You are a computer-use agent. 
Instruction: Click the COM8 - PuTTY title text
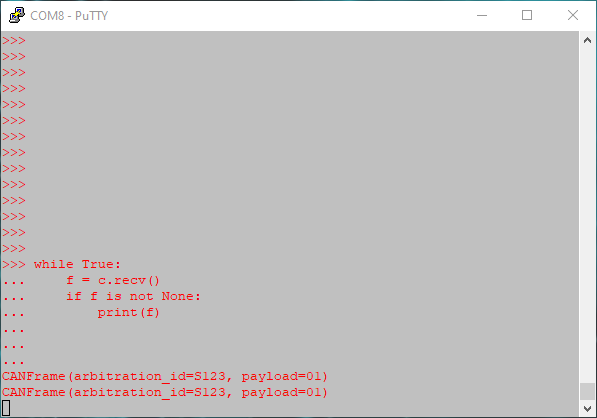(x=69, y=16)
